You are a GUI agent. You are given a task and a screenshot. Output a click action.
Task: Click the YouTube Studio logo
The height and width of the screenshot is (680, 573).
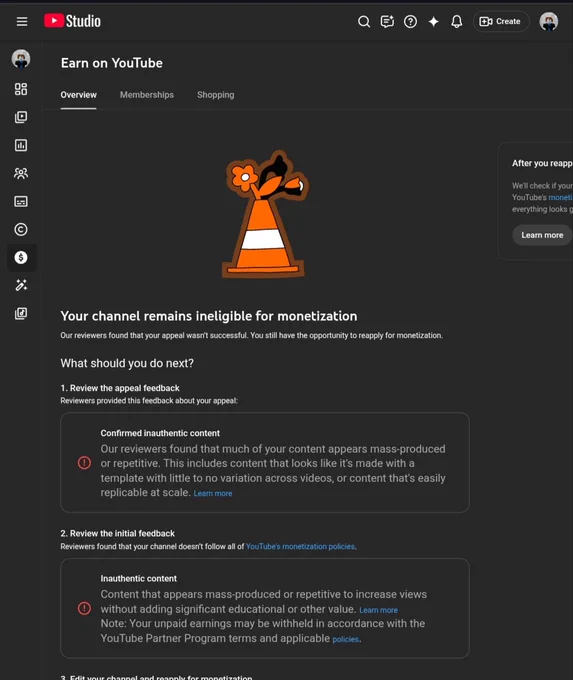point(72,21)
